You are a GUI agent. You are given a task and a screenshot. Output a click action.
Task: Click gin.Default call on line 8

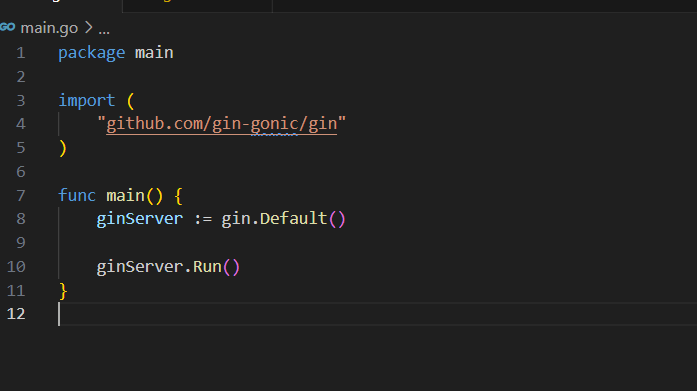click(x=274, y=219)
